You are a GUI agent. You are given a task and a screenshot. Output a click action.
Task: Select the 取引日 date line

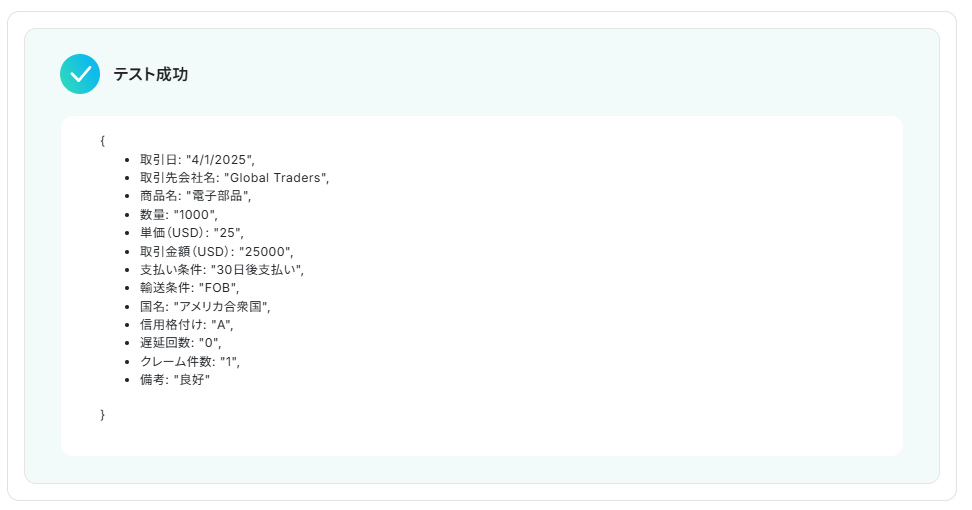[x=197, y=159]
